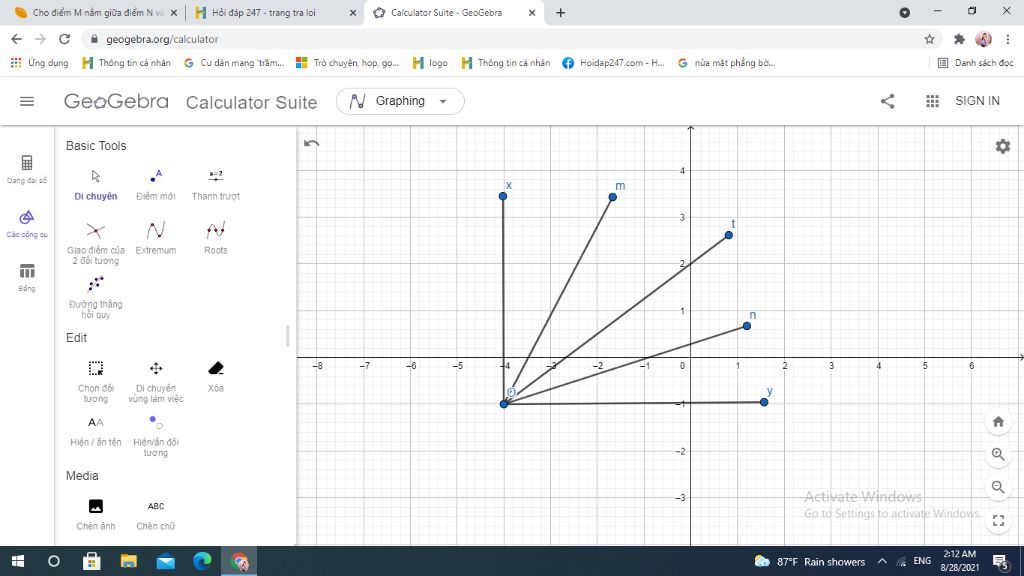1024x576 pixels.
Task: Open the Bảng table view
Action: [27, 278]
